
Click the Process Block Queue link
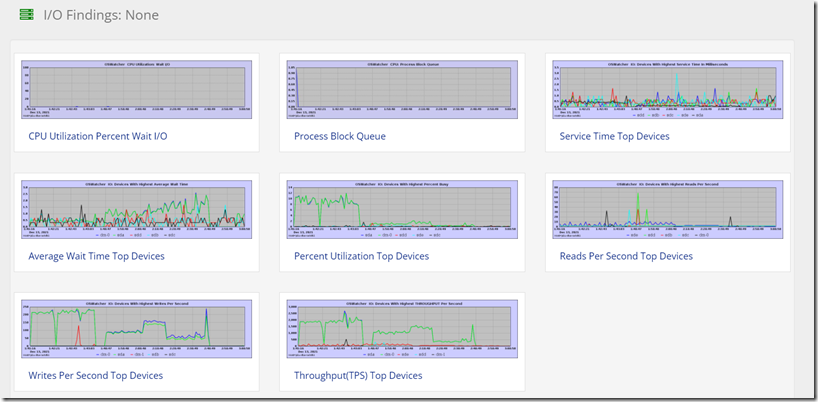[340, 137]
